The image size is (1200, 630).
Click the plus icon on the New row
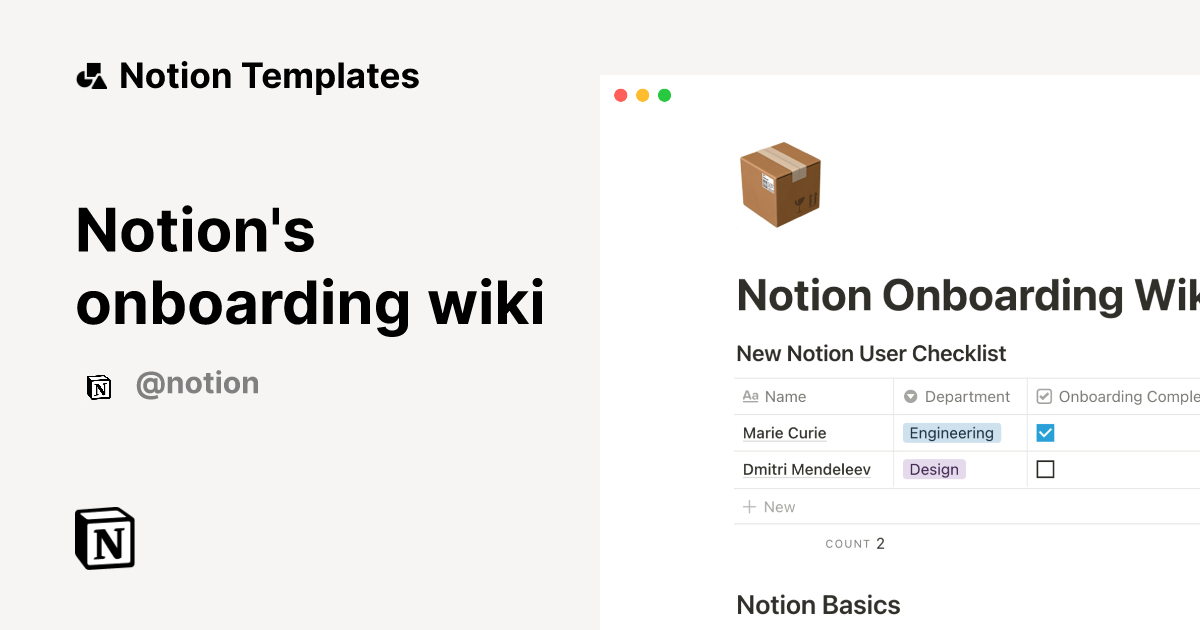pos(748,506)
